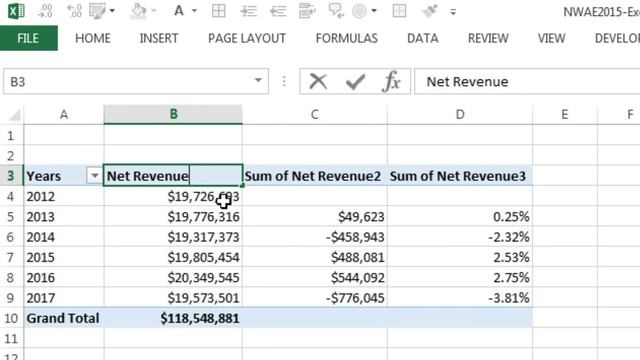
Task: Click the $19,776,316 revenue cell
Action: (173, 217)
